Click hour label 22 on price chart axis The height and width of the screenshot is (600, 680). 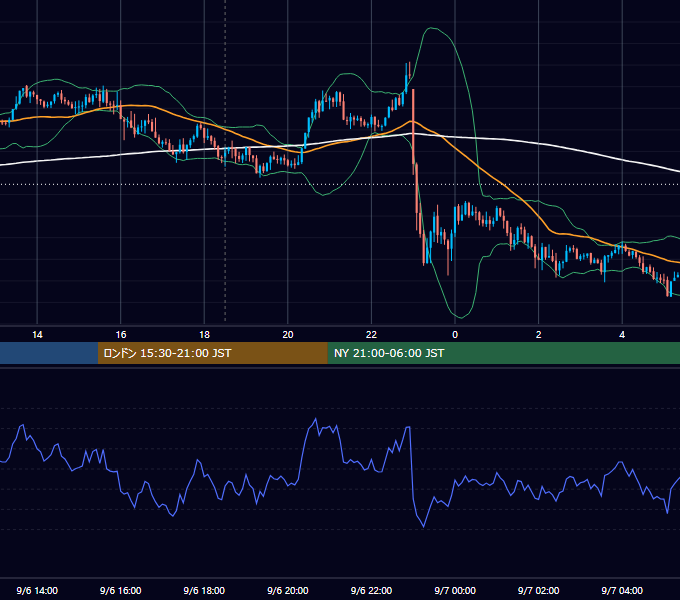[x=371, y=335]
